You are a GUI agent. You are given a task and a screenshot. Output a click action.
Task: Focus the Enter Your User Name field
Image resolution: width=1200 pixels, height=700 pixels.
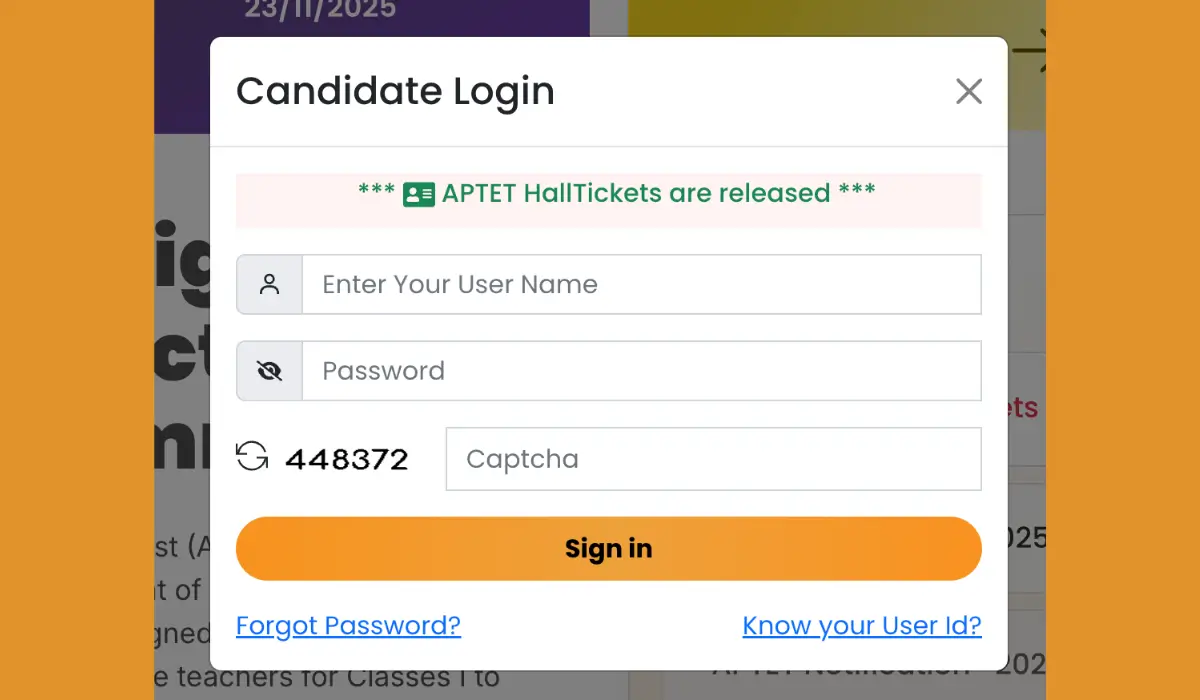[x=641, y=285]
